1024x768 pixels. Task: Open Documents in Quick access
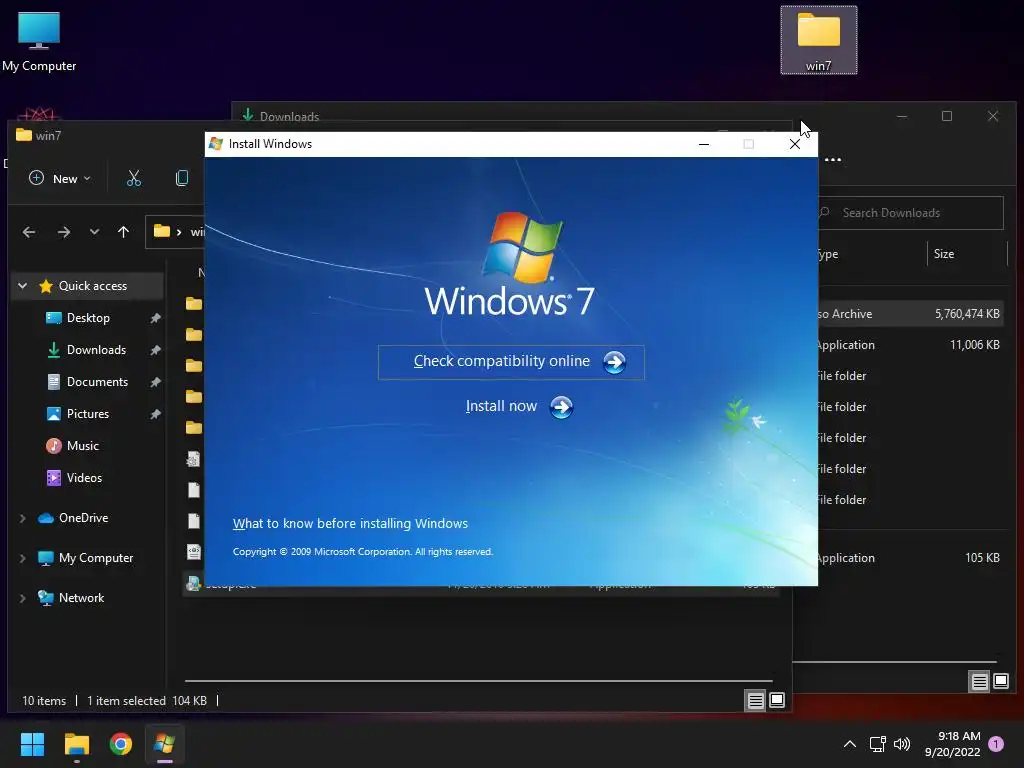click(97, 382)
